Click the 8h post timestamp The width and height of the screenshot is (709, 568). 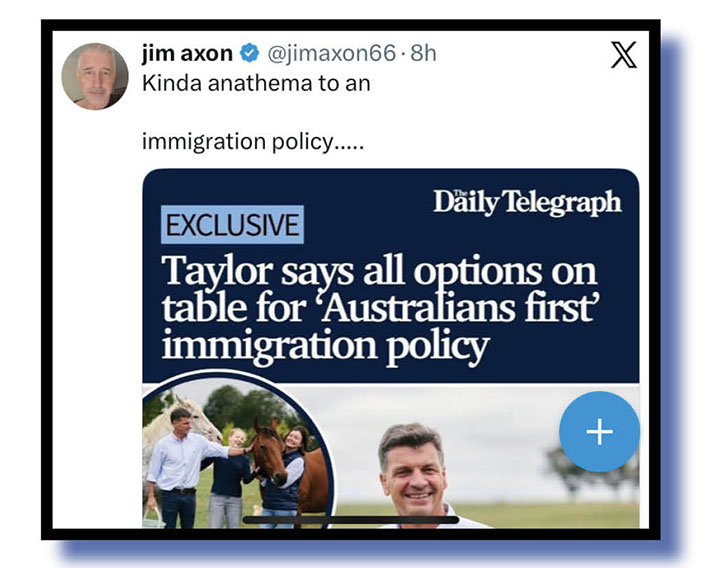pyautogui.click(x=423, y=53)
